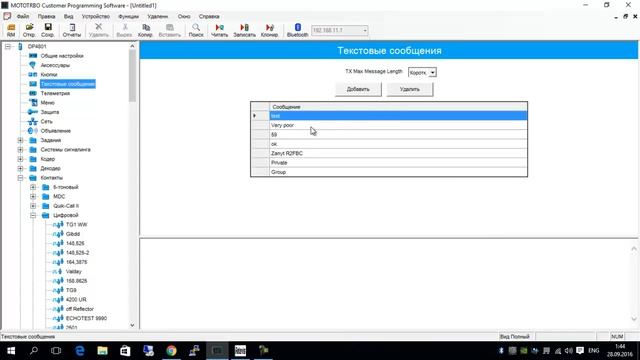Open Кнопки in the tree

[49, 75]
